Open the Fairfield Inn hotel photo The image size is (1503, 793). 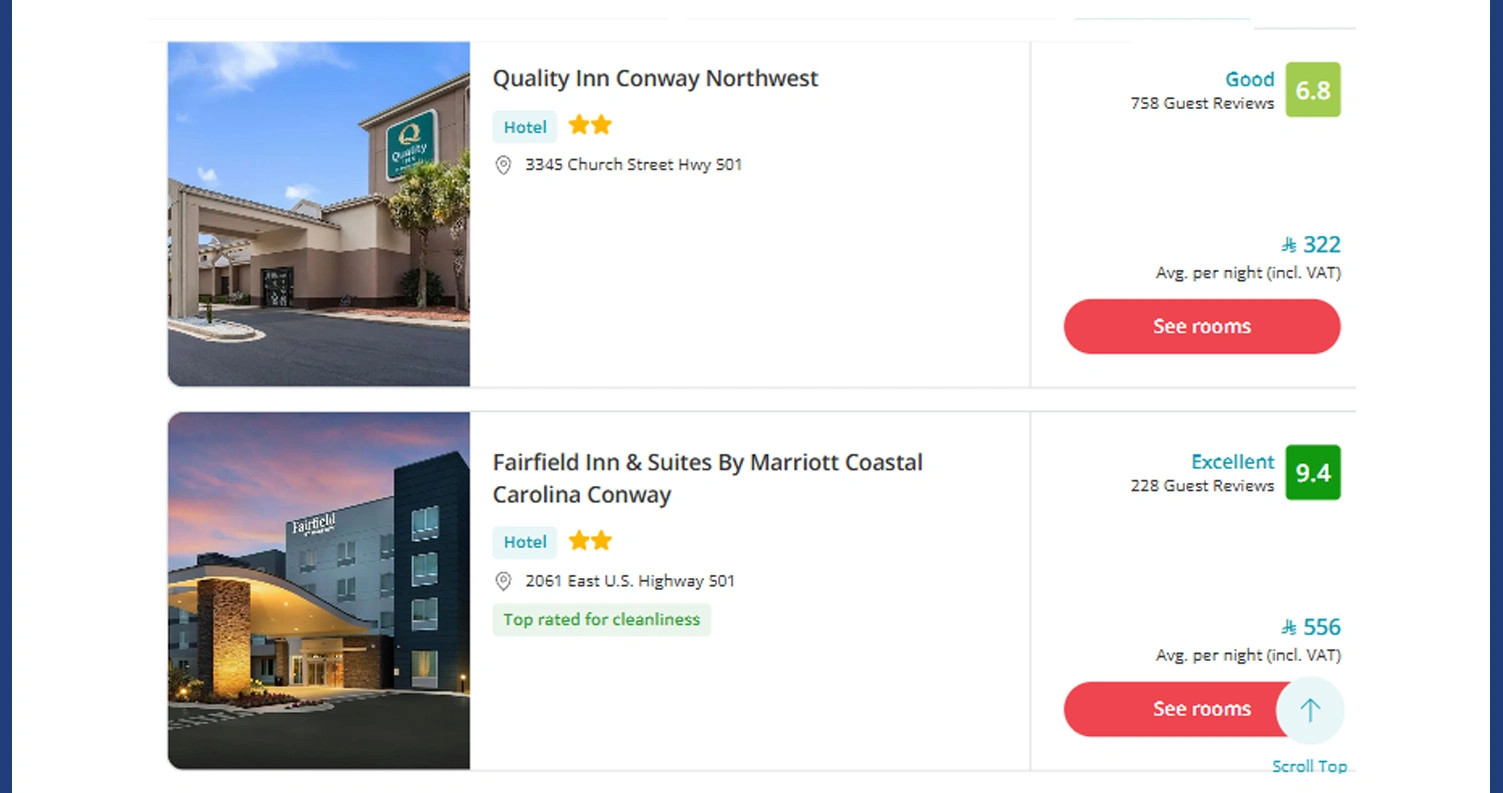pos(318,590)
